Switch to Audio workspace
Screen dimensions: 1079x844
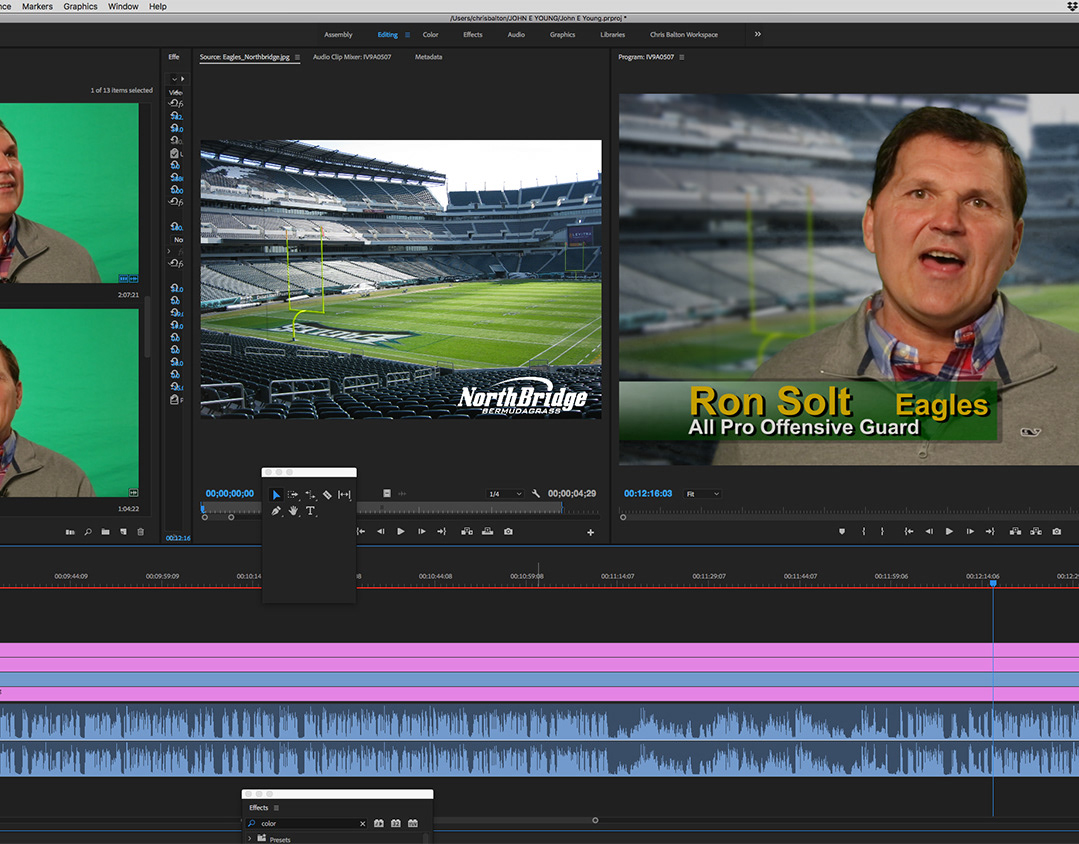(516, 34)
